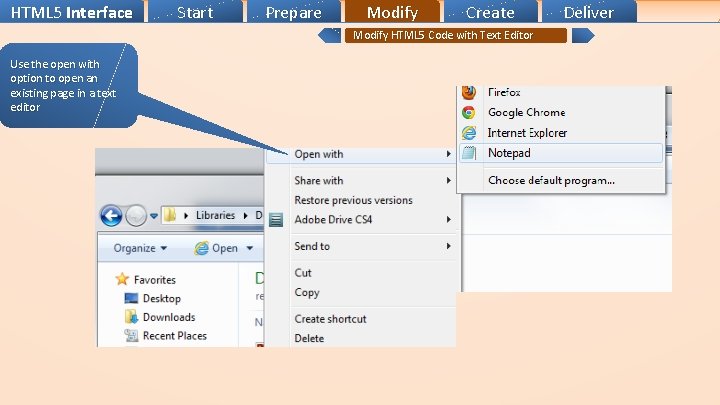
Task: Go to the Create tab
Action: click(490, 11)
